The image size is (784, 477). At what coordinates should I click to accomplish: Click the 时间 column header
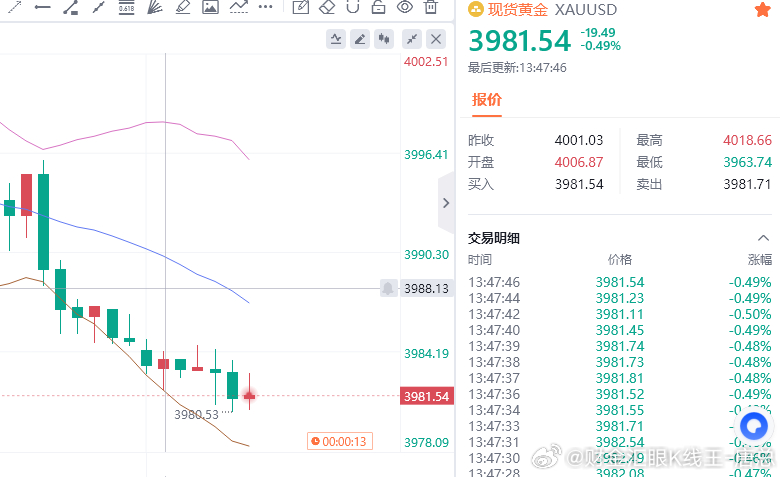480,260
